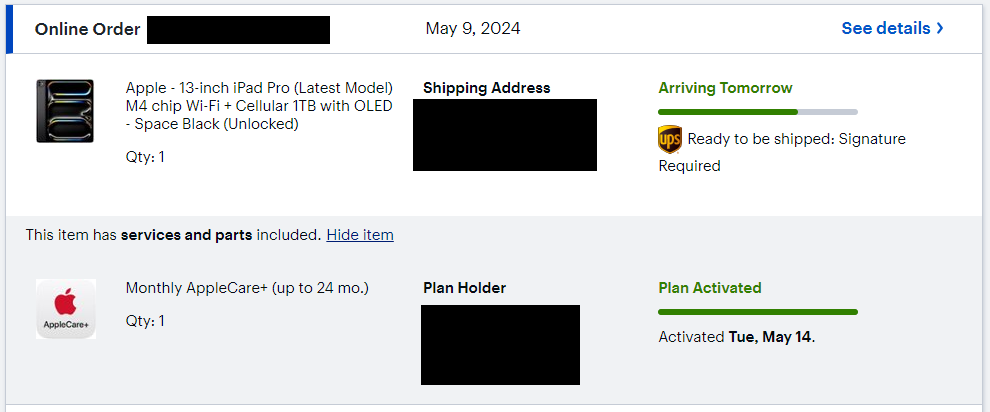Click the iPad Pro 13-inch product title
This screenshot has height=412, width=990.
259,106
